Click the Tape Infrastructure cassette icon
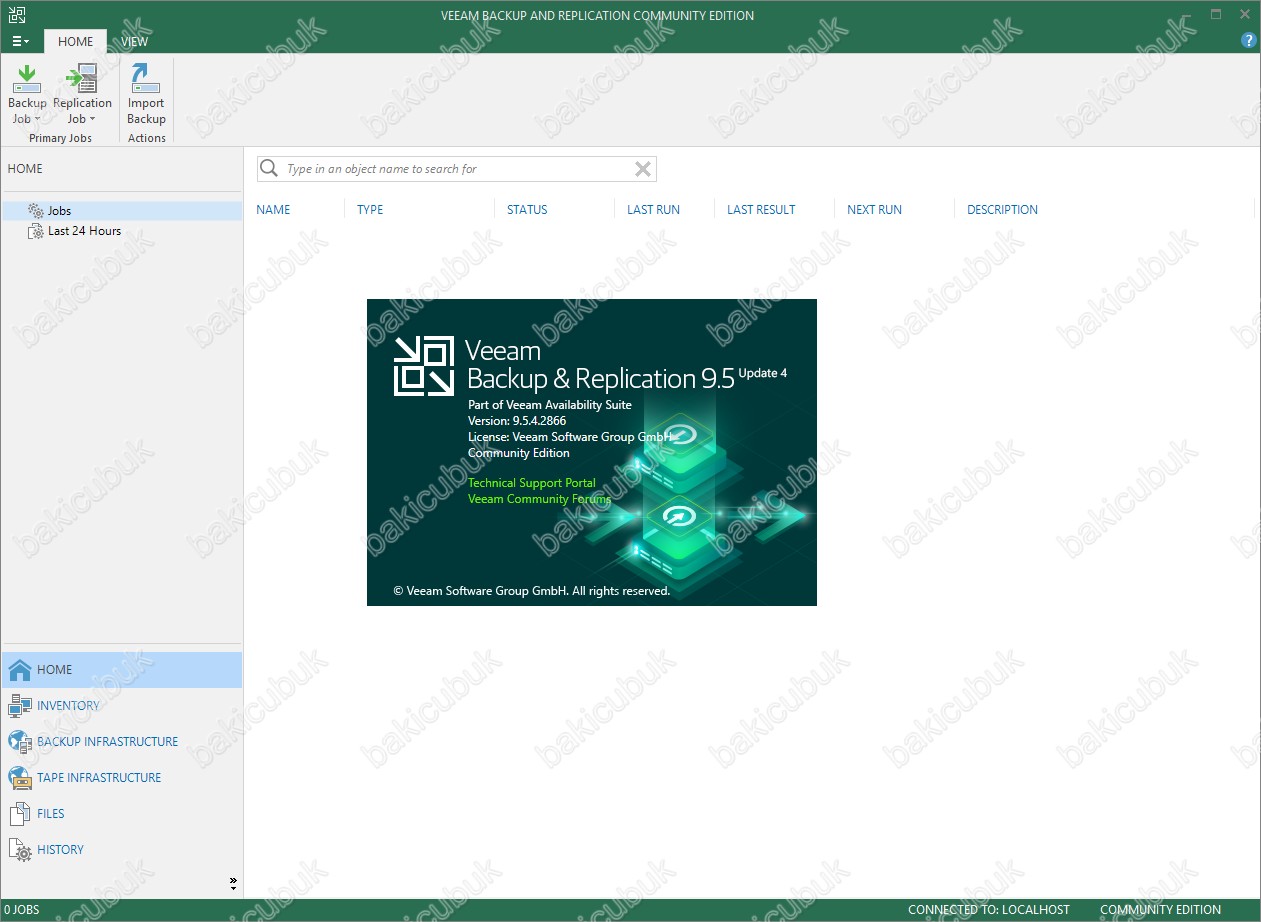Image resolution: width=1261 pixels, height=922 pixels. point(20,778)
